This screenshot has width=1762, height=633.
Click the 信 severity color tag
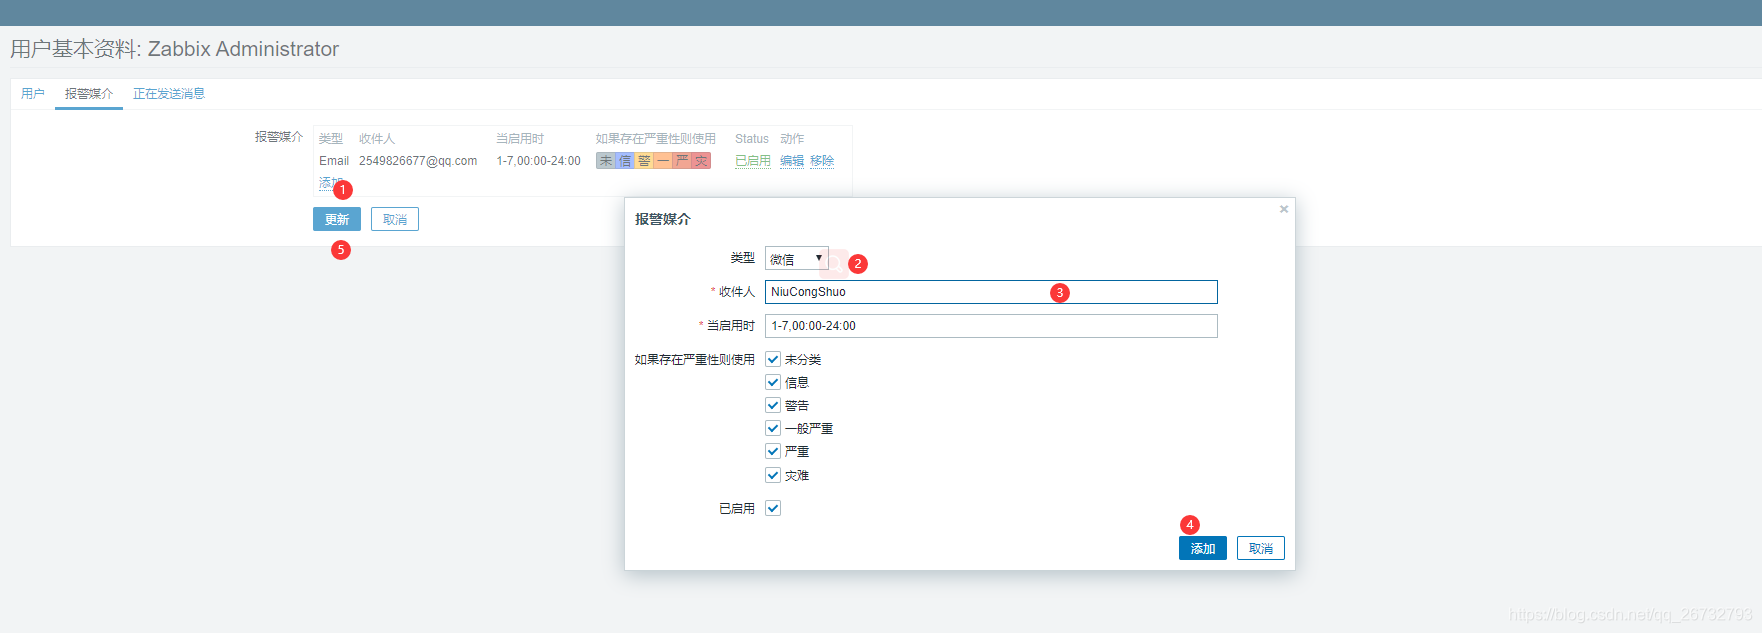pyautogui.click(x=625, y=161)
